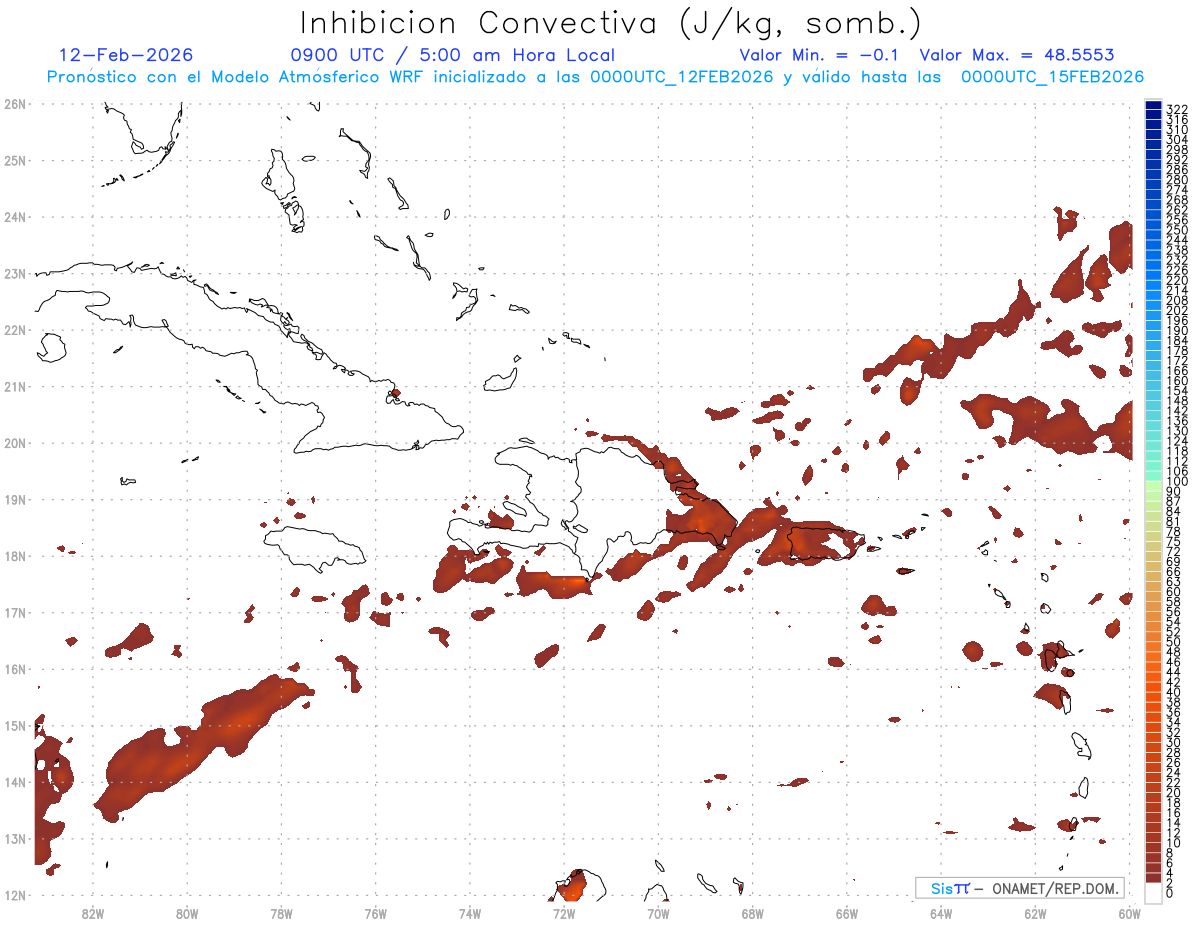Click the '0000UTC_15FEB2026' valid-until time
This screenshot has width=1200, height=927.
pos(1052,77)
